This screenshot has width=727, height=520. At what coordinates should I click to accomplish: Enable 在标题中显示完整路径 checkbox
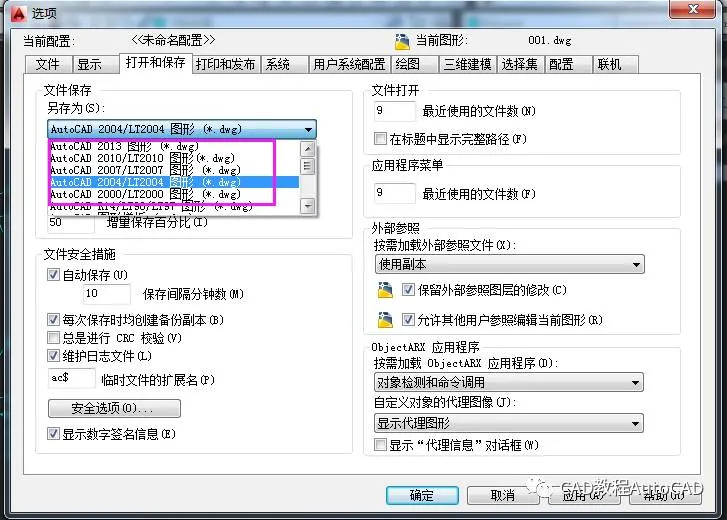click(x=380, y=139)
